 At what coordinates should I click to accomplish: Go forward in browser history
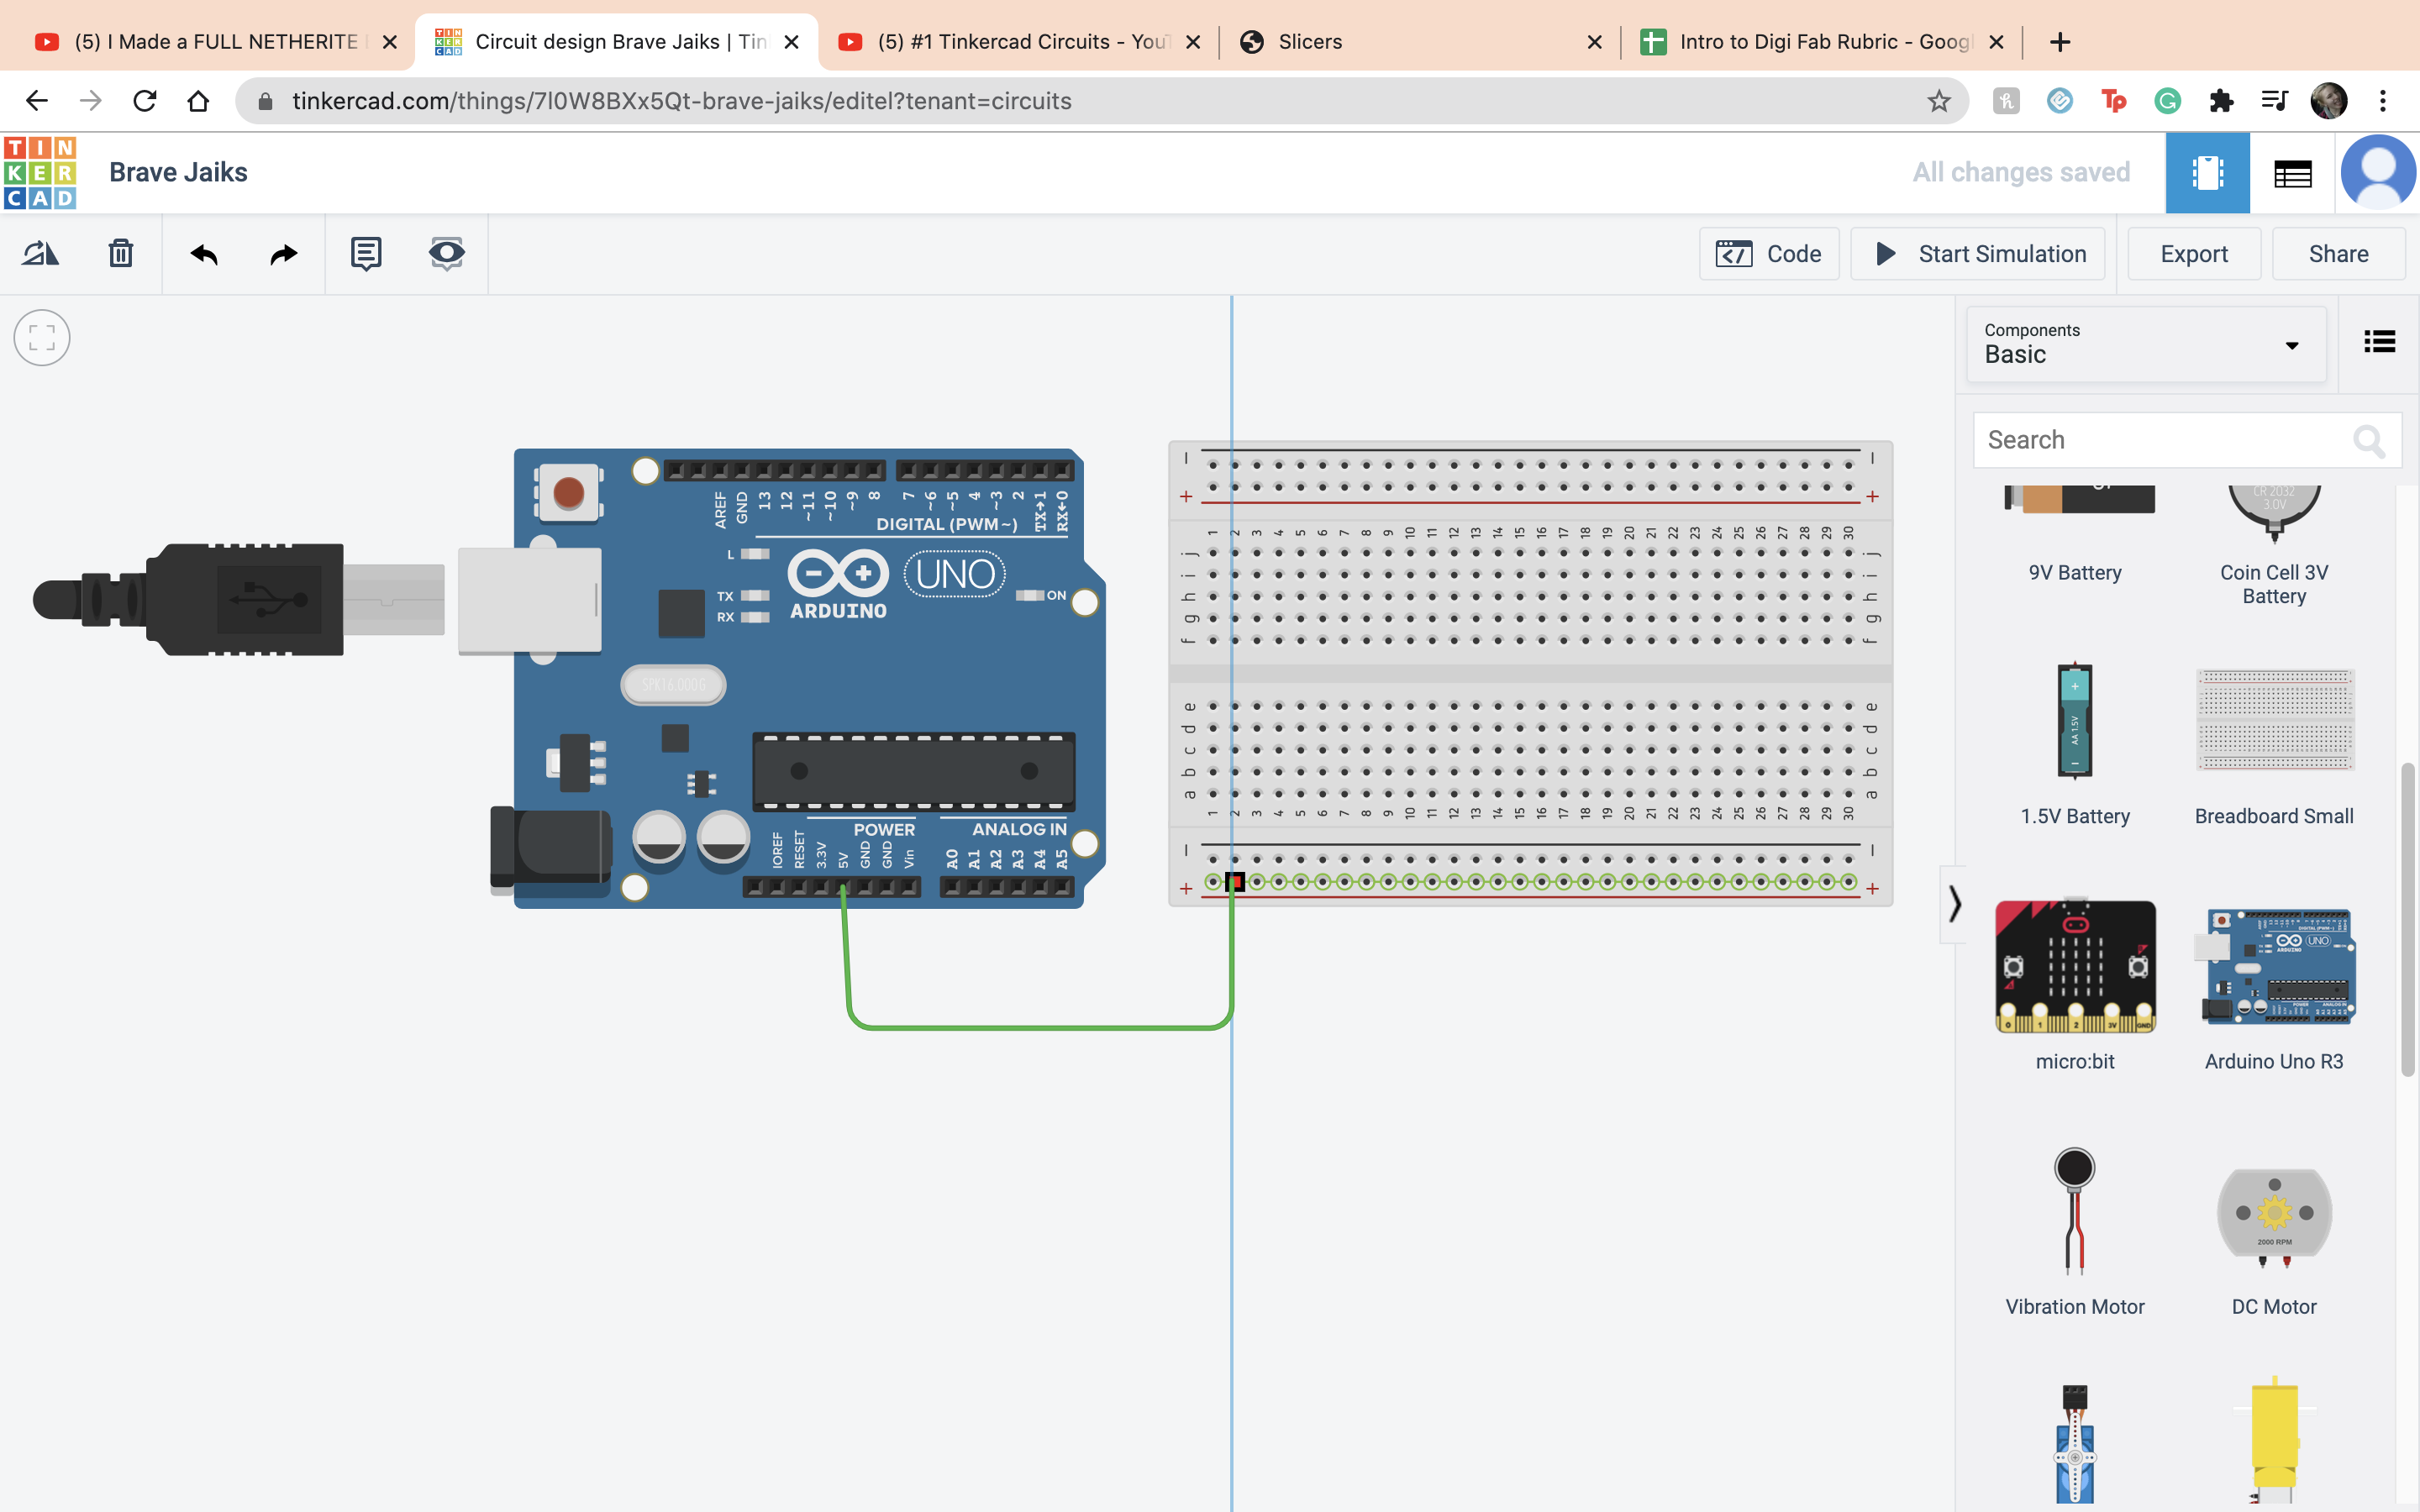point(91,101)
